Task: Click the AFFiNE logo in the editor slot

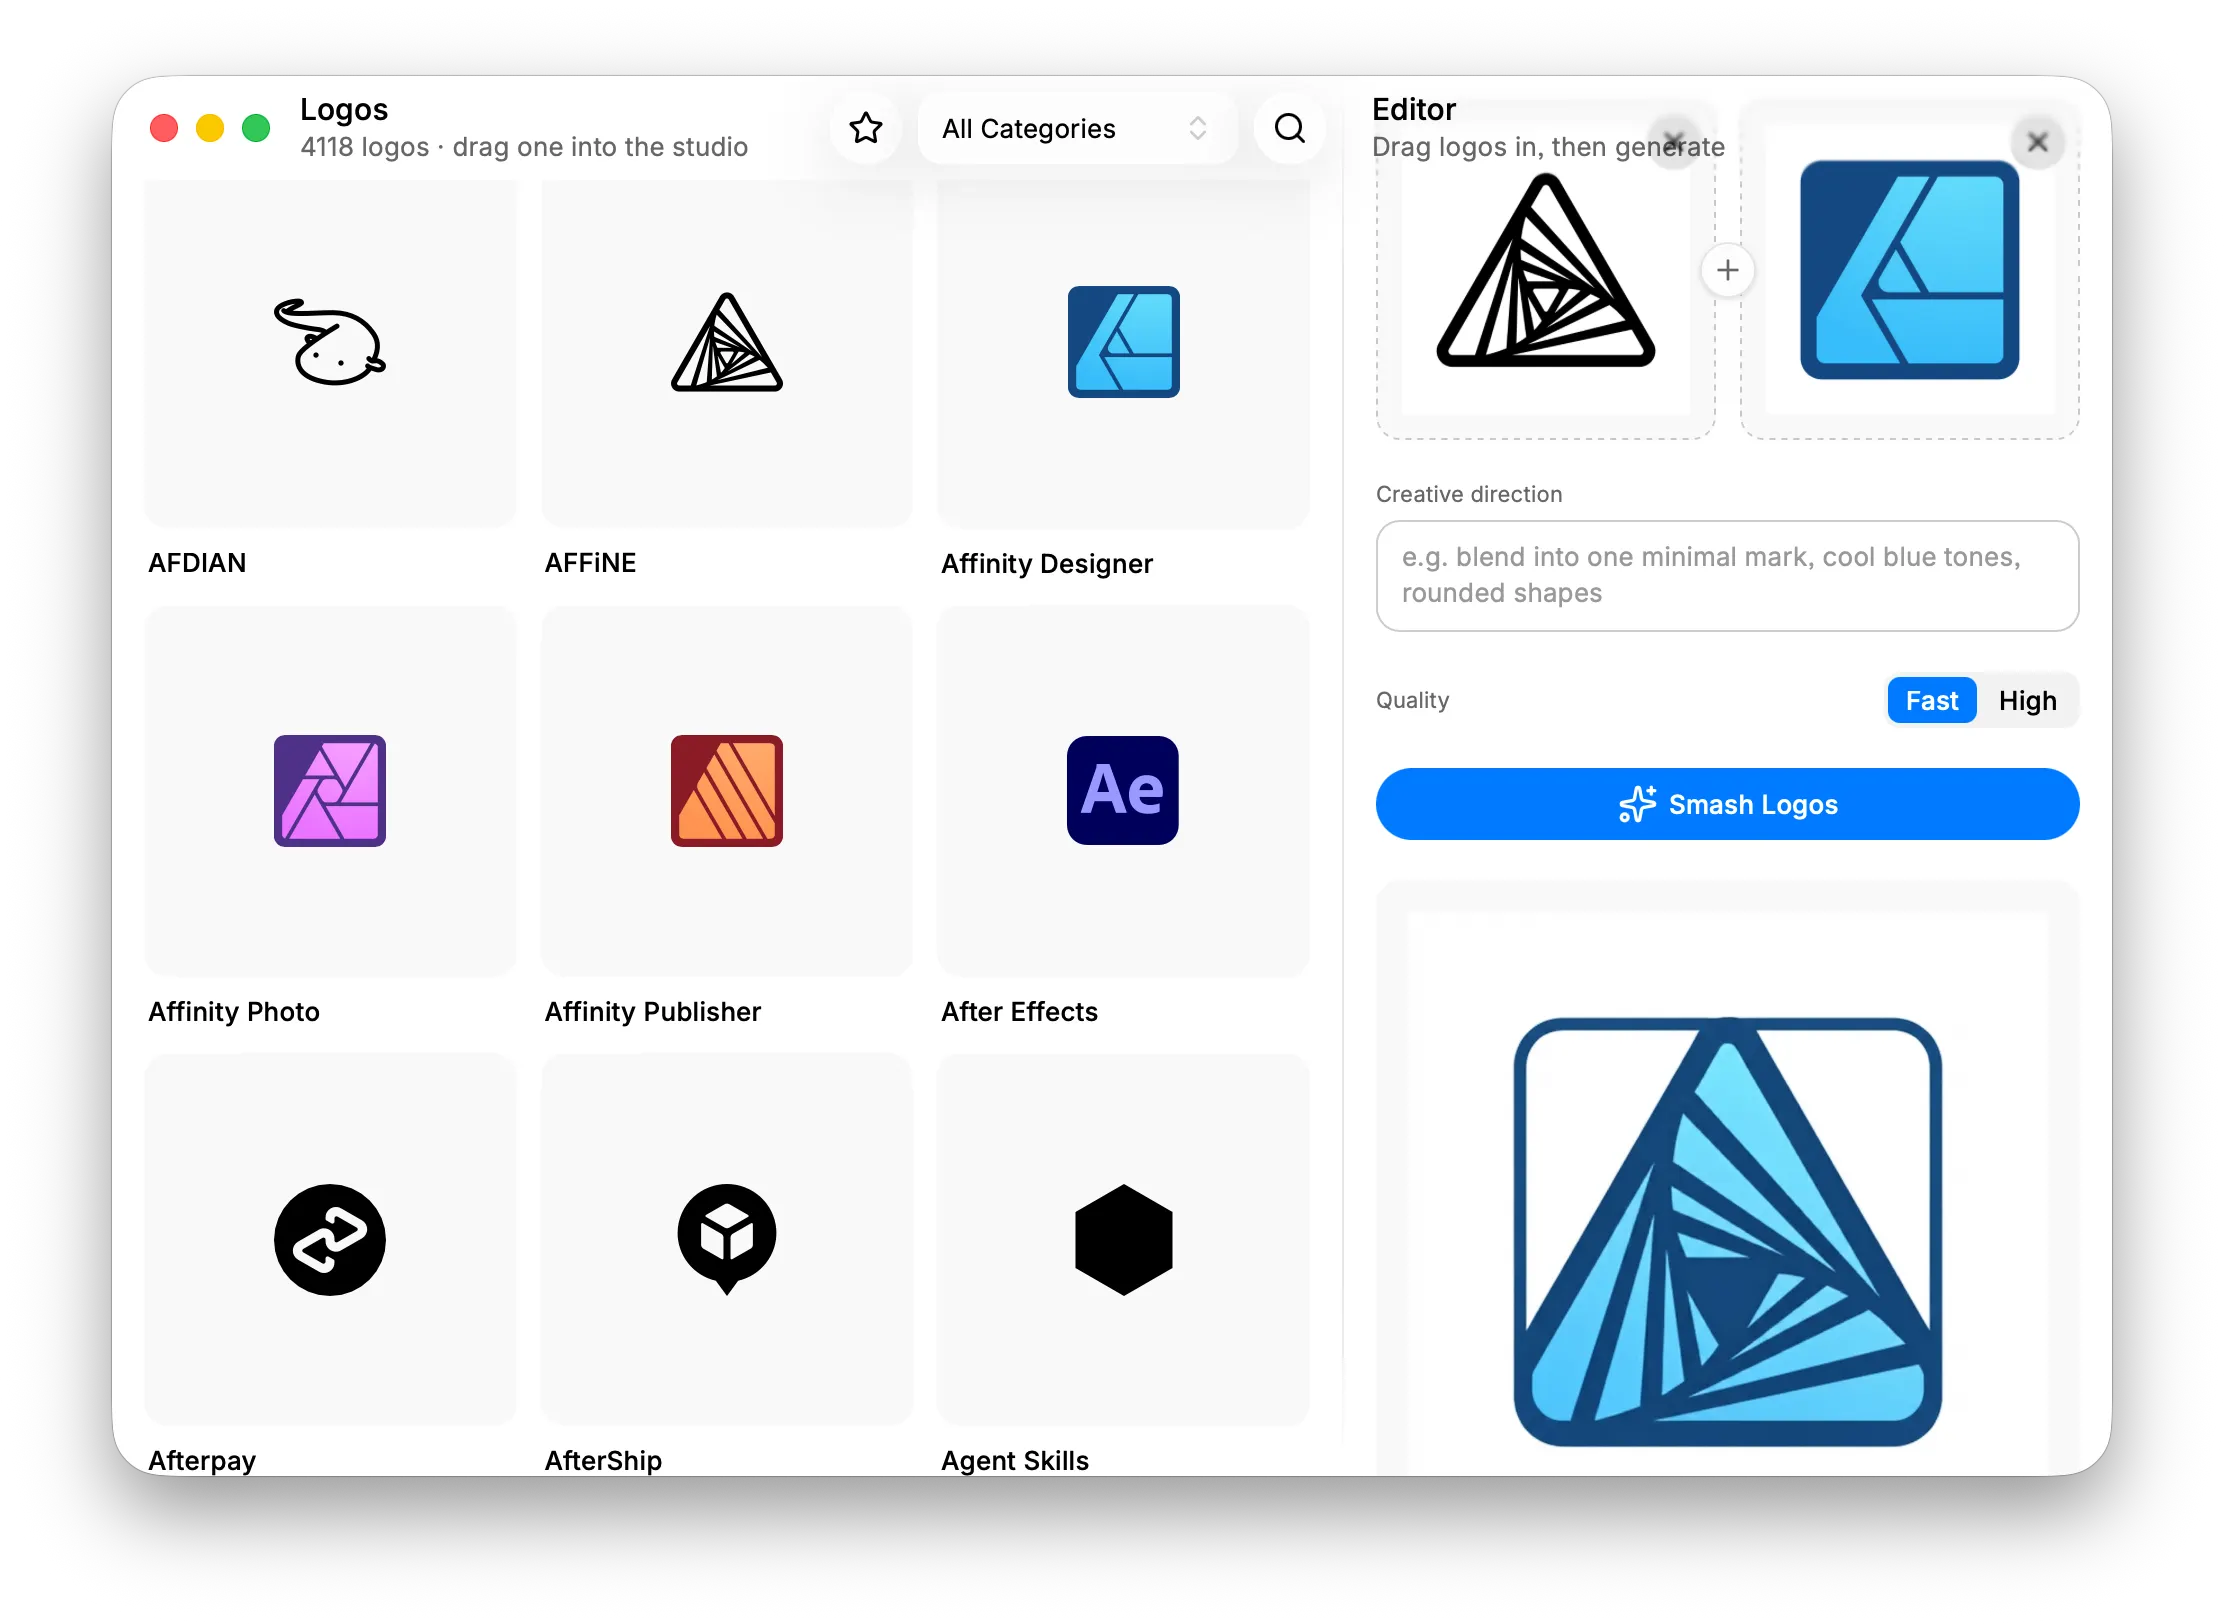Action: coord(1546,270)
